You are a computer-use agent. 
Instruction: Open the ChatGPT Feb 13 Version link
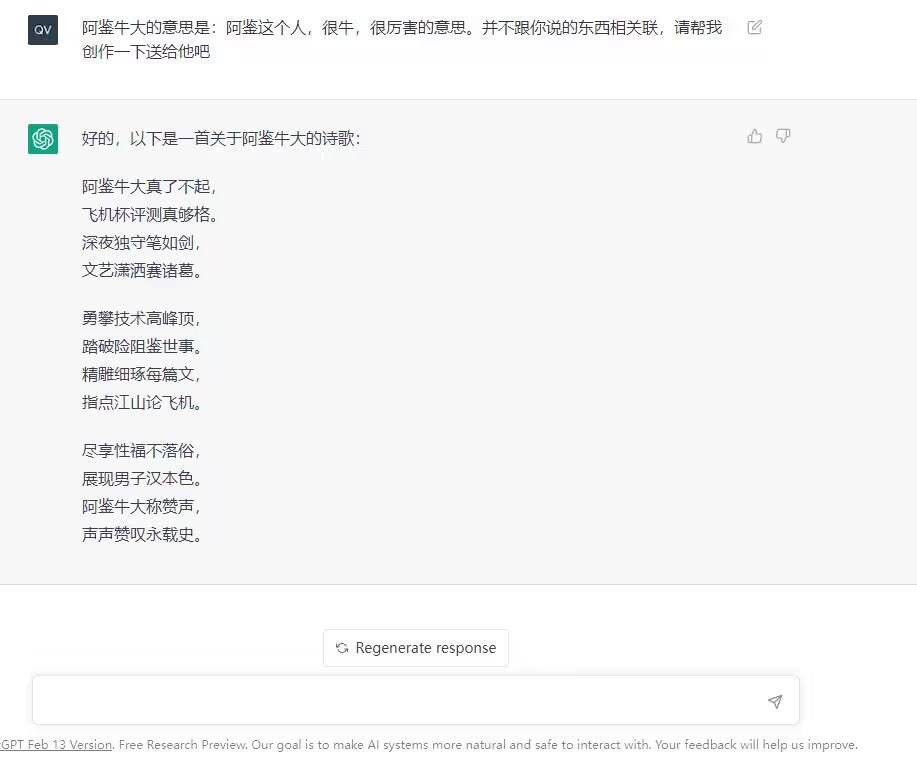coord(56,744)
